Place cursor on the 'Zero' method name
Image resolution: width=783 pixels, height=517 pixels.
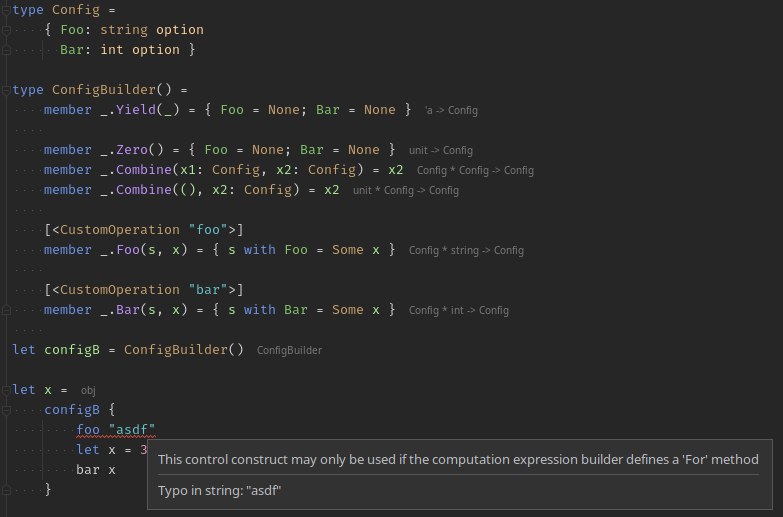132,150
